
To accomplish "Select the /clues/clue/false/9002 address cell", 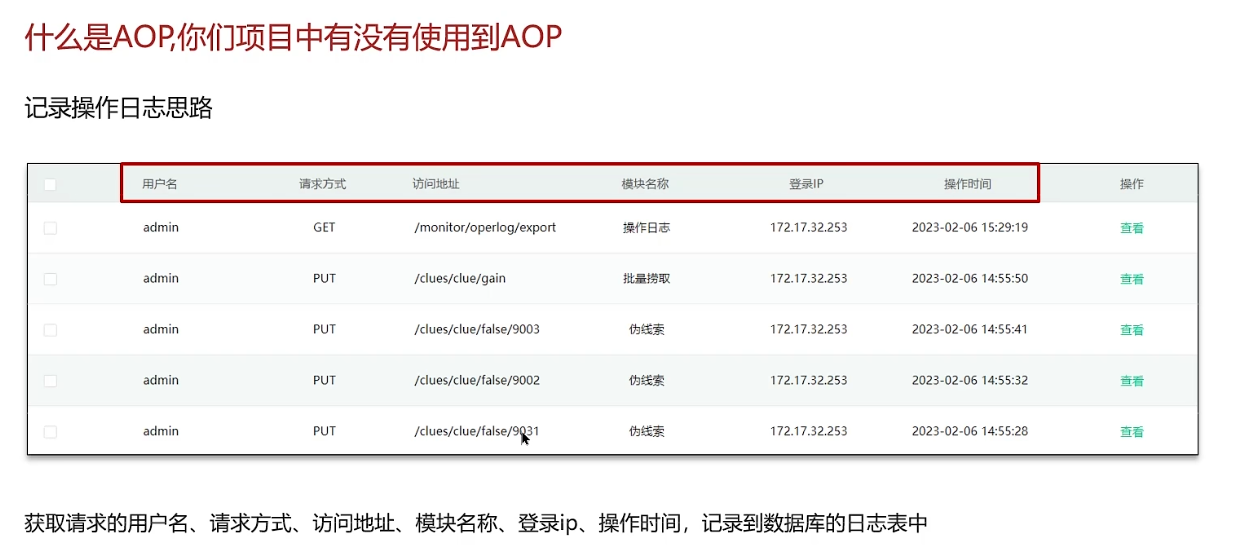I will 477,380.
